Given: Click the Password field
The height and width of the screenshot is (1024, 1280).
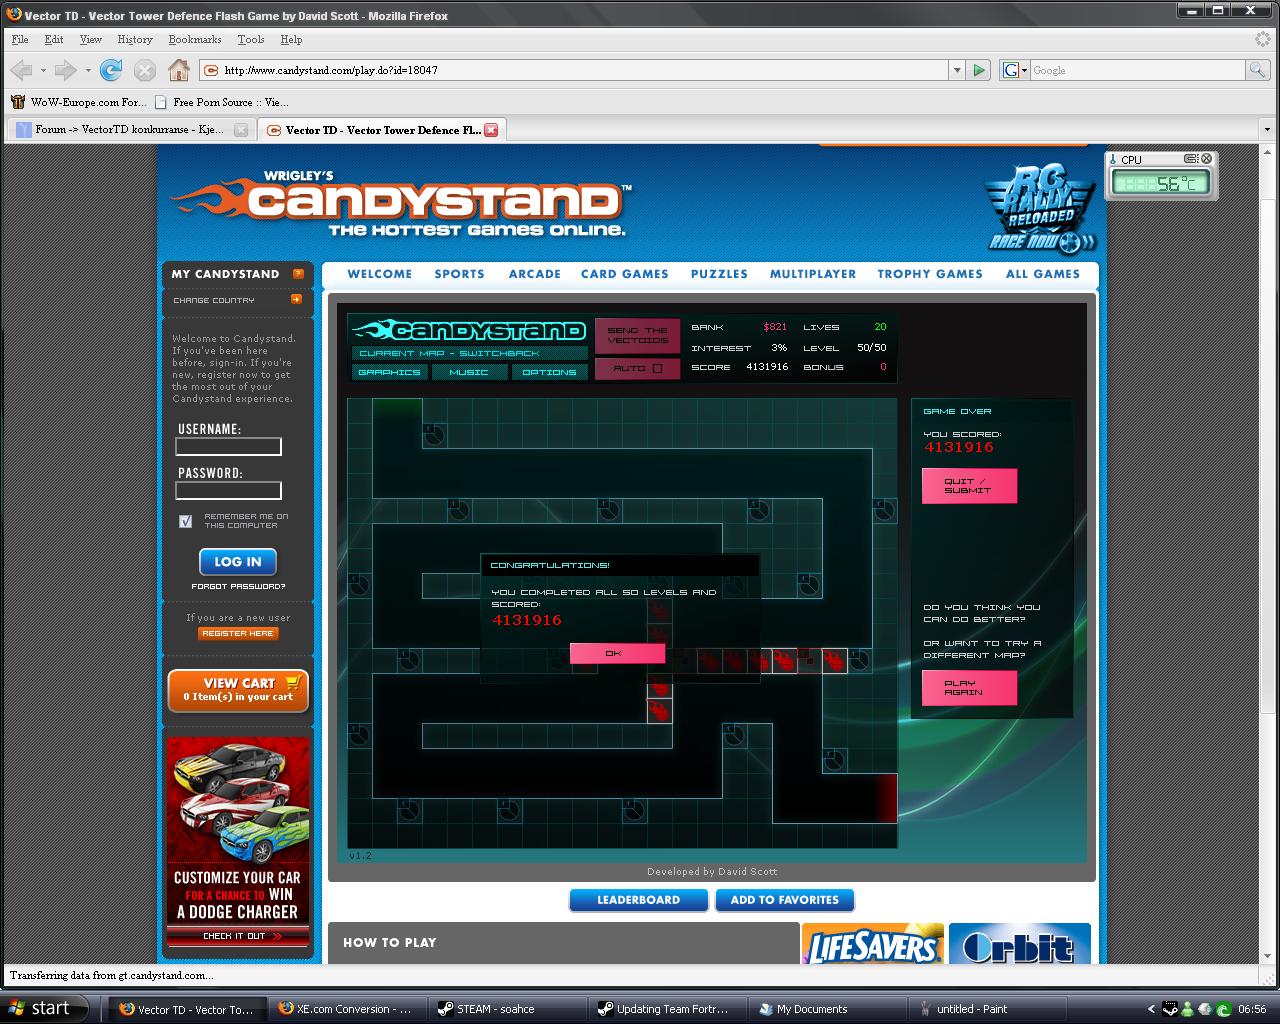Looking at the screenshot, I should point(229,491).
